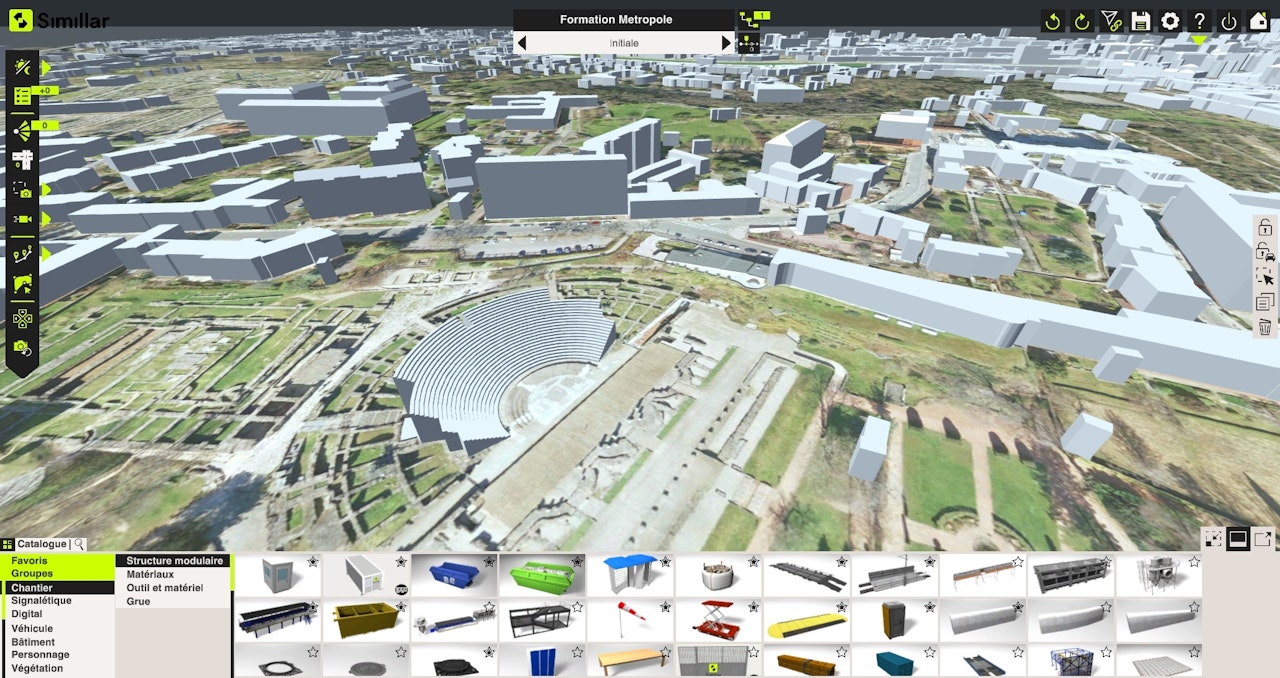Expand the green triangle below help icon
Screen dimensions: 1280x678
click(x=1199, y=40)
